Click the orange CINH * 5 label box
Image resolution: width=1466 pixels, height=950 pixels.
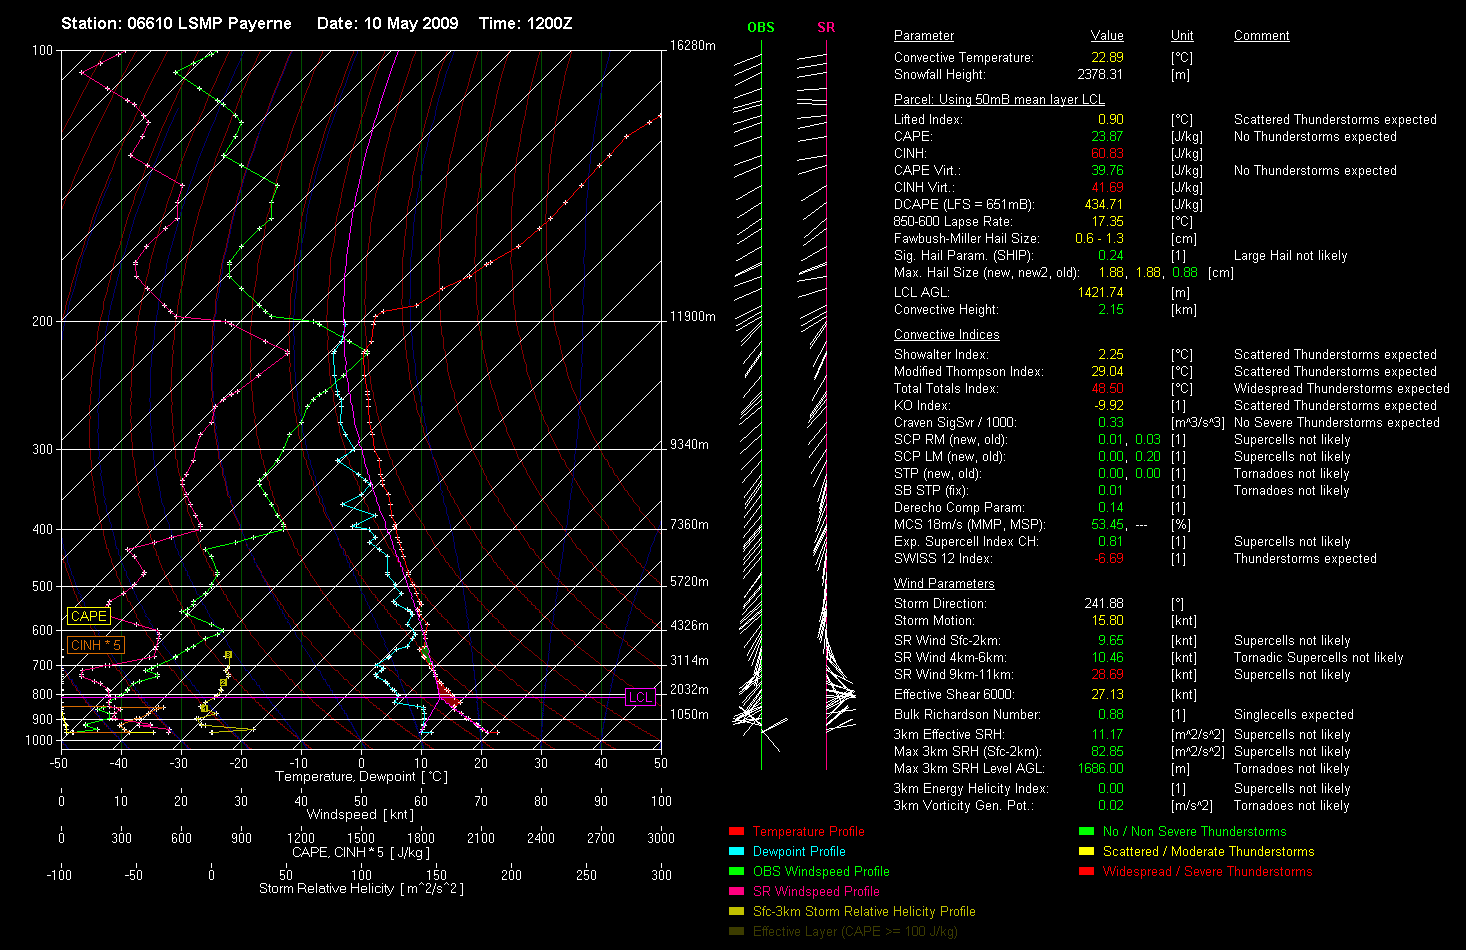click(95, 645)
